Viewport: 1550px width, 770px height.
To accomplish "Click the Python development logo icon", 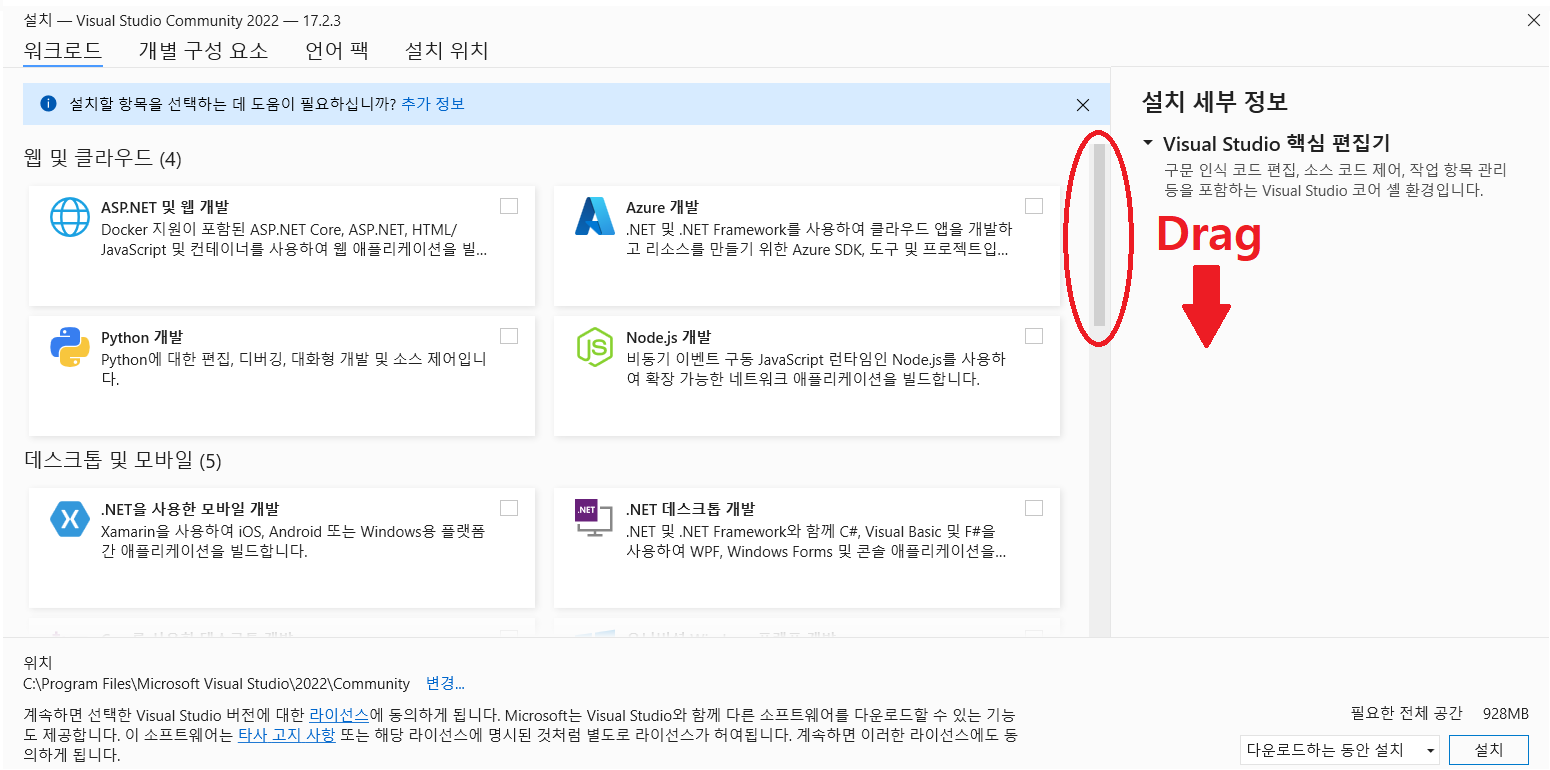I will click(70, 347).
